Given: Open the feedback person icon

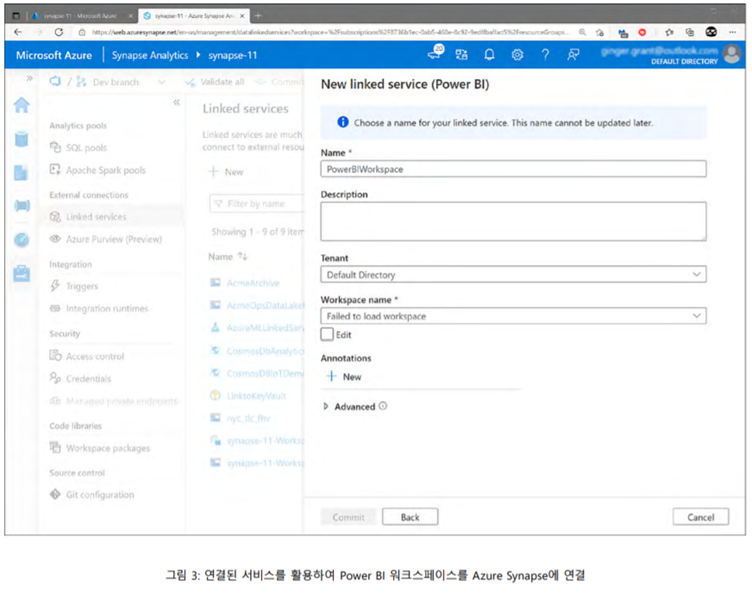Looking at the screenshot, I should pyautogui.click(x=573, y=55).
